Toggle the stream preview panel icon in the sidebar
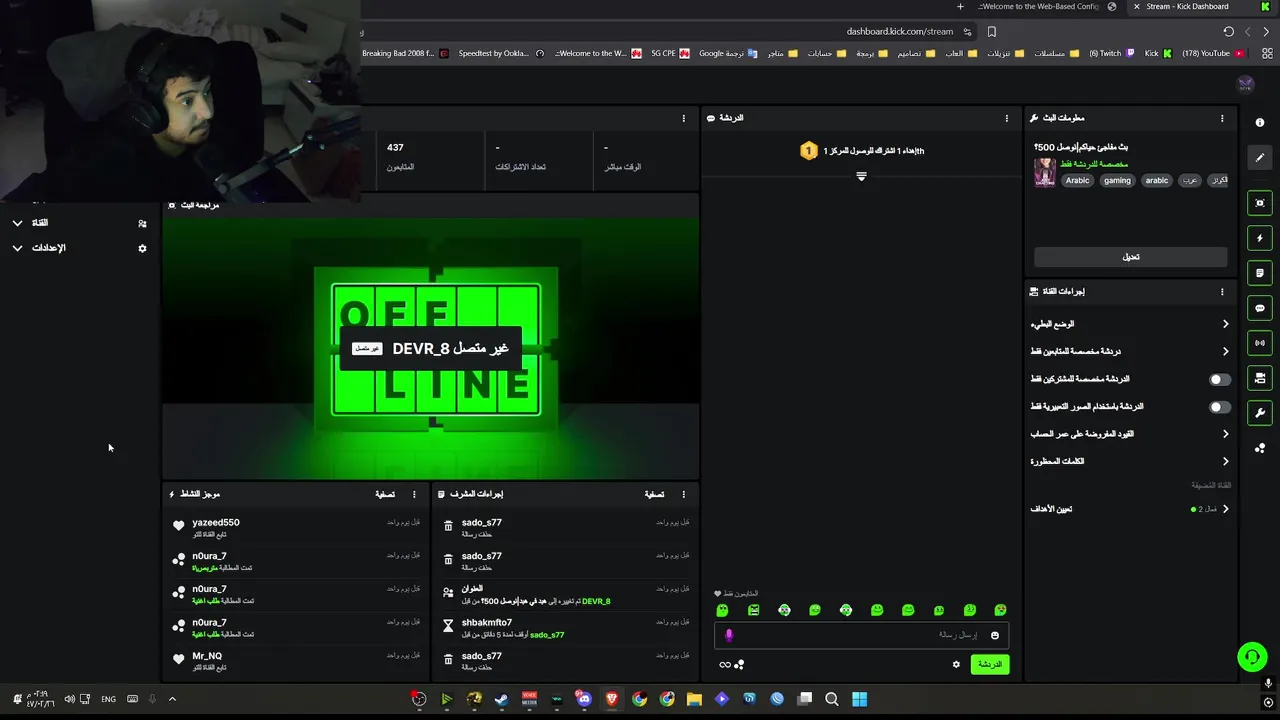 coord(1260,203)
